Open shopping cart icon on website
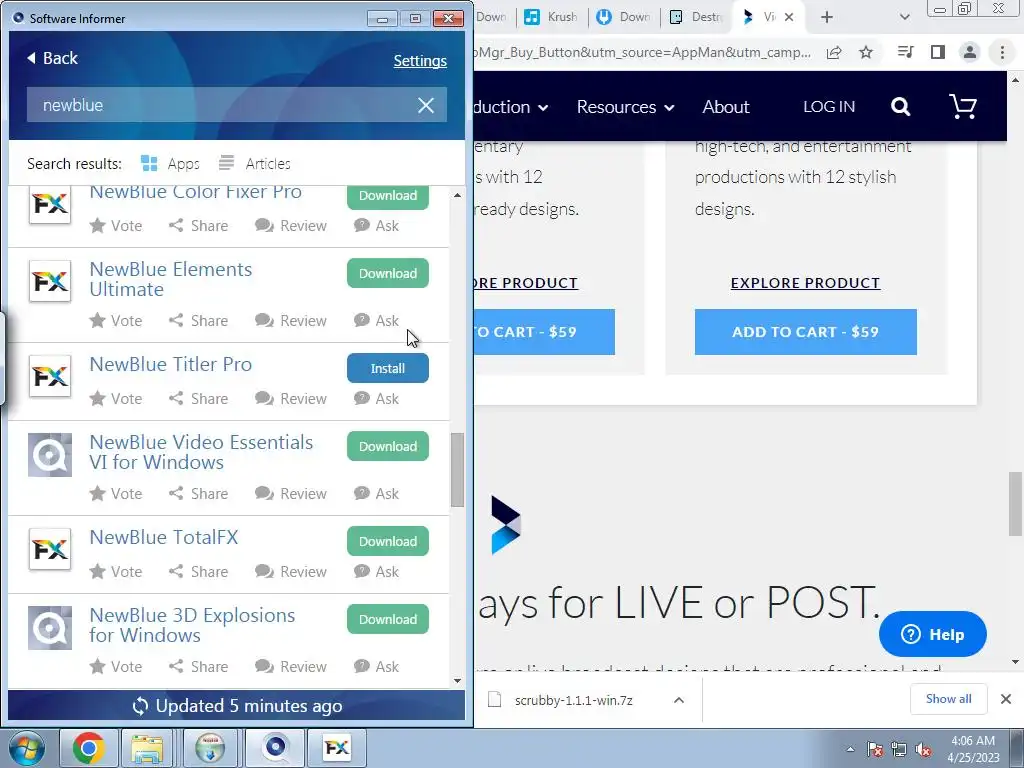Screen dimensions: 1024x768 (963, 106)
